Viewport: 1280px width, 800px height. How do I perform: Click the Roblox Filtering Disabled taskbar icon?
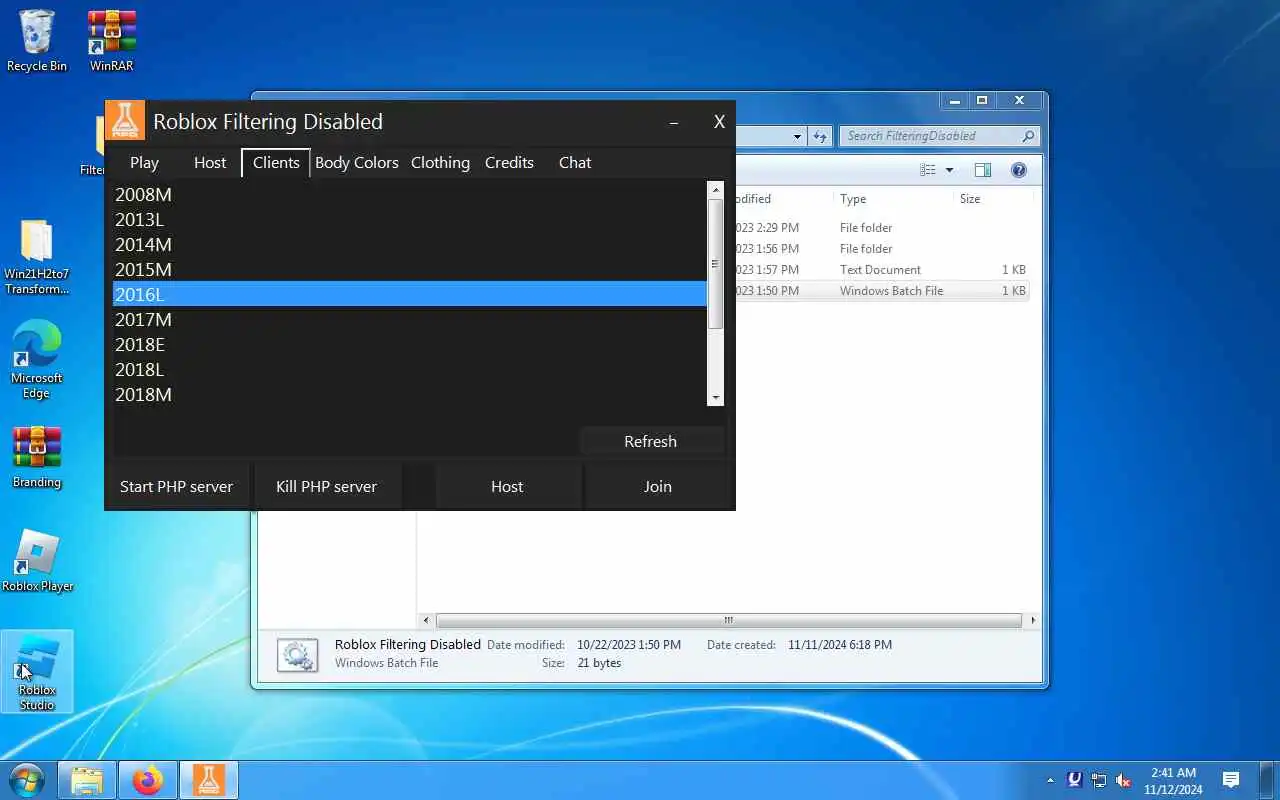pos(209,780)
